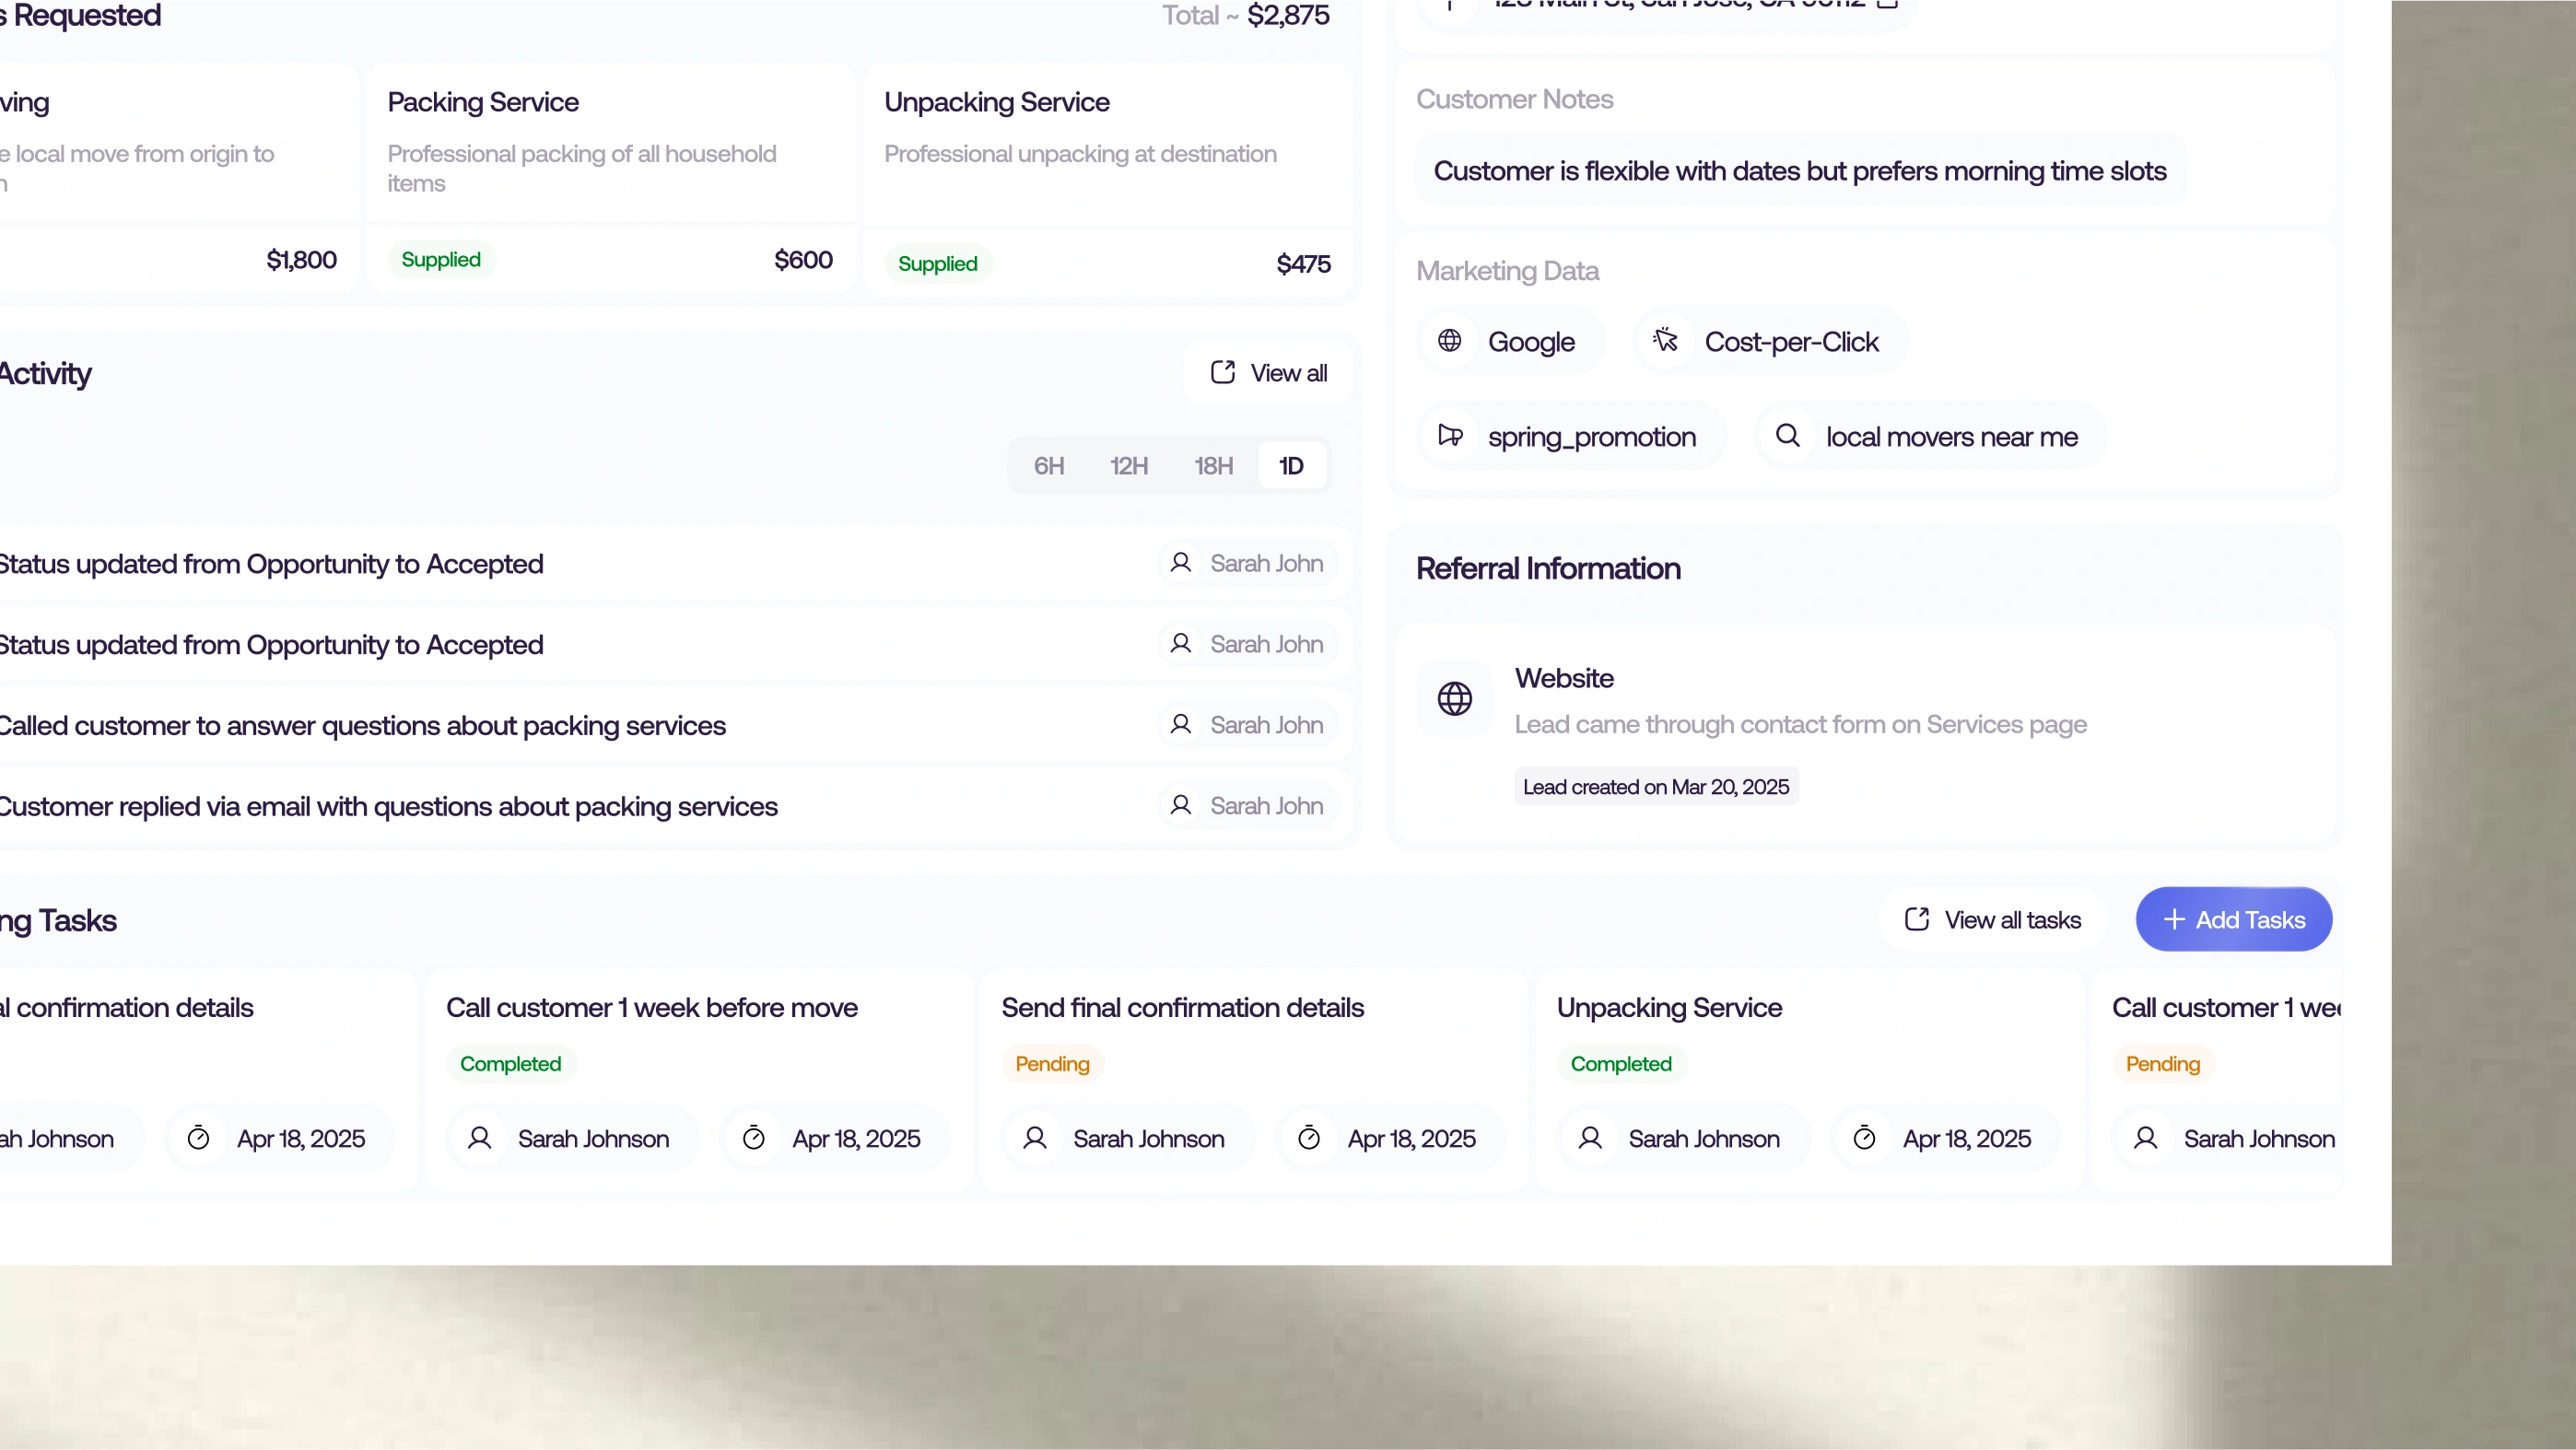This screenshot has width=2576, height=1450.
Task: Select the spring_promotion campaign chip
Action: (1571, 436)
